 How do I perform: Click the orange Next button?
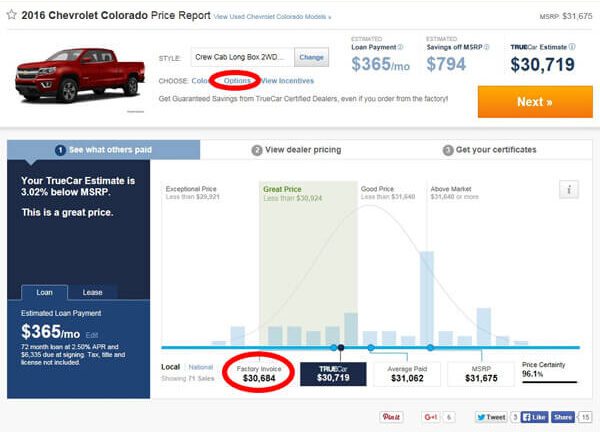tap(535, 102)
